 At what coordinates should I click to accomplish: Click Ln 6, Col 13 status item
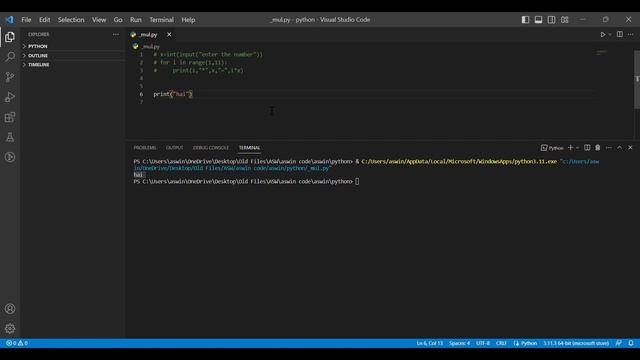[429, 343]
